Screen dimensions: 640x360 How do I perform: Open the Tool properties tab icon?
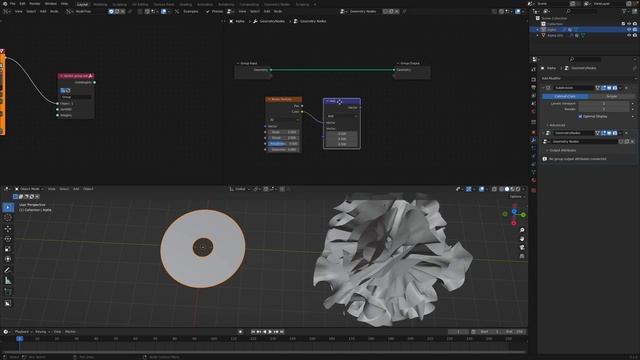point(533,70)
